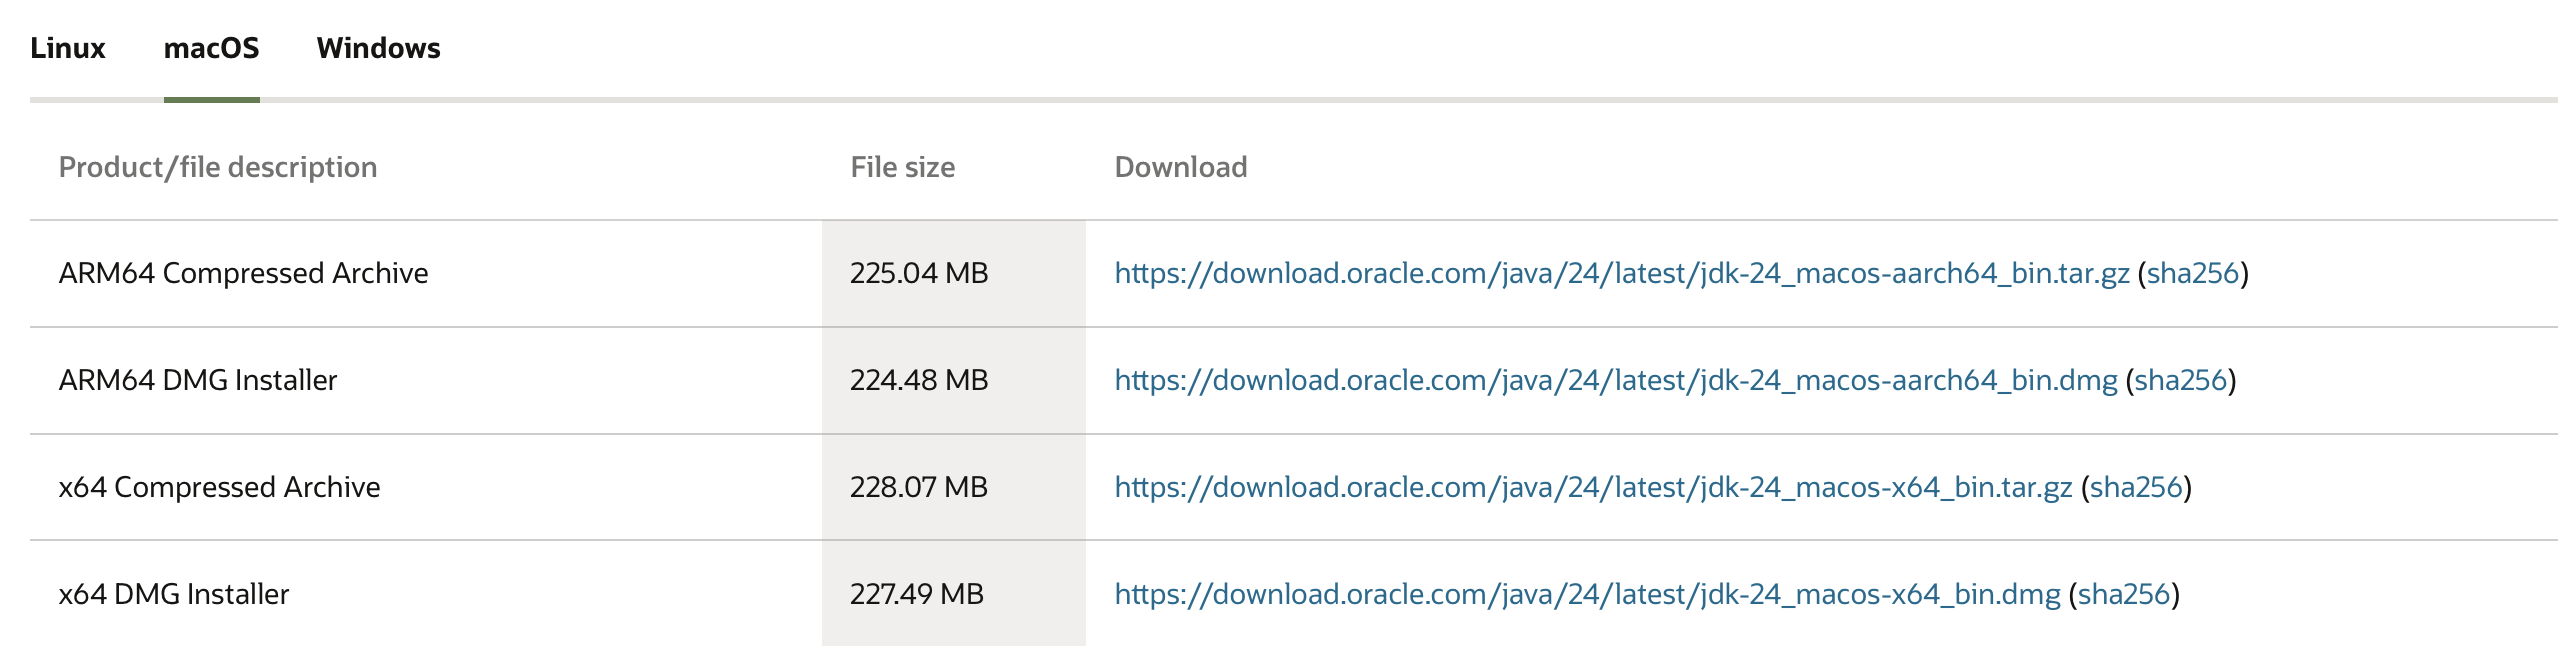Select the x64 DMG Installer row label

tap(174, 594)
